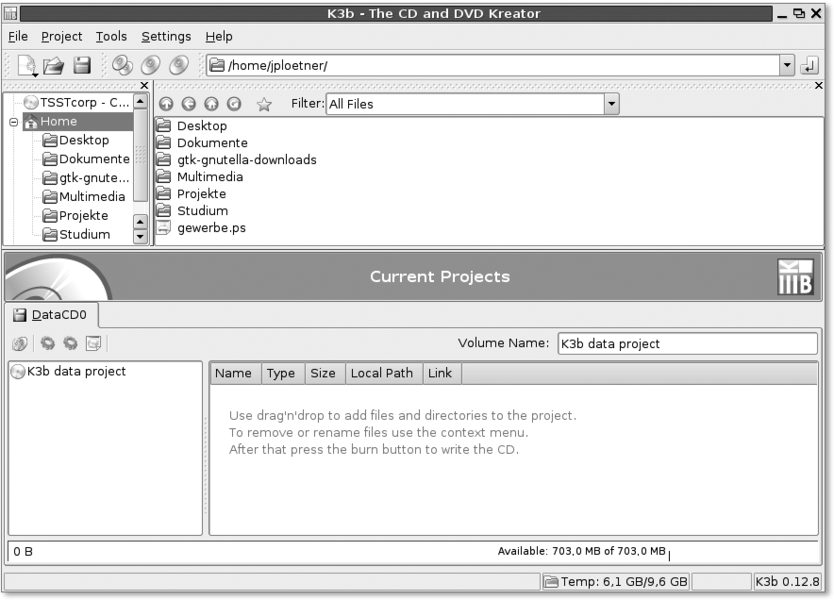
Task: Click the Save floppy disk icon
Action: click(82, 66)
